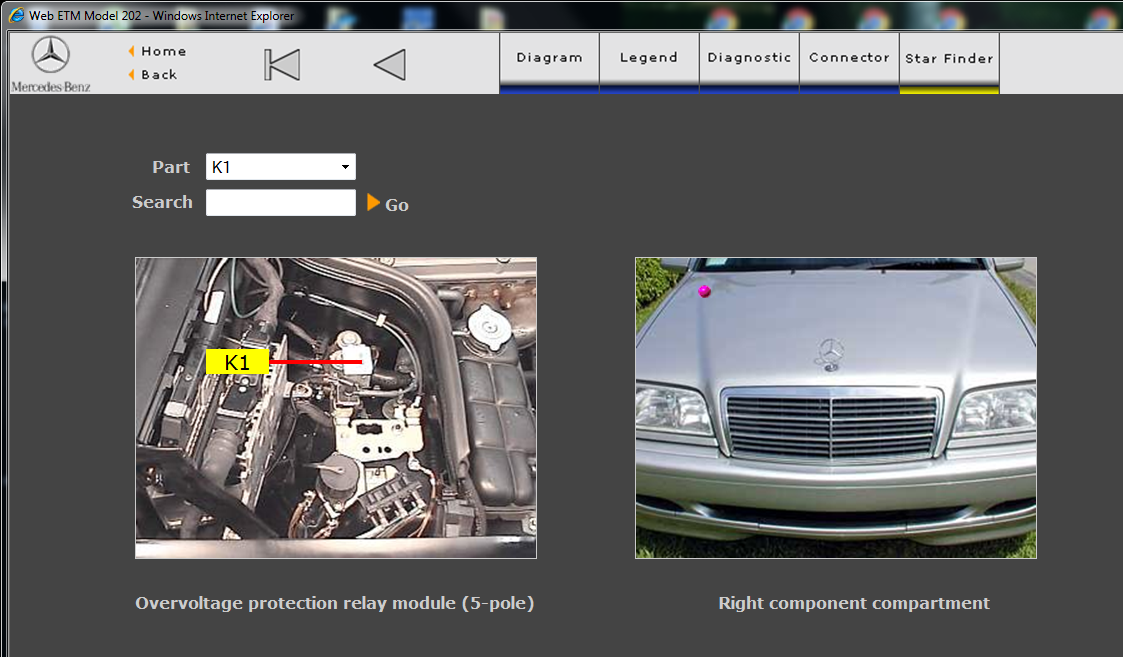Viewport: 1123px width, 657px height.
Task: Expand the Part dropdown showing K1
Action: tap(281, 167)
